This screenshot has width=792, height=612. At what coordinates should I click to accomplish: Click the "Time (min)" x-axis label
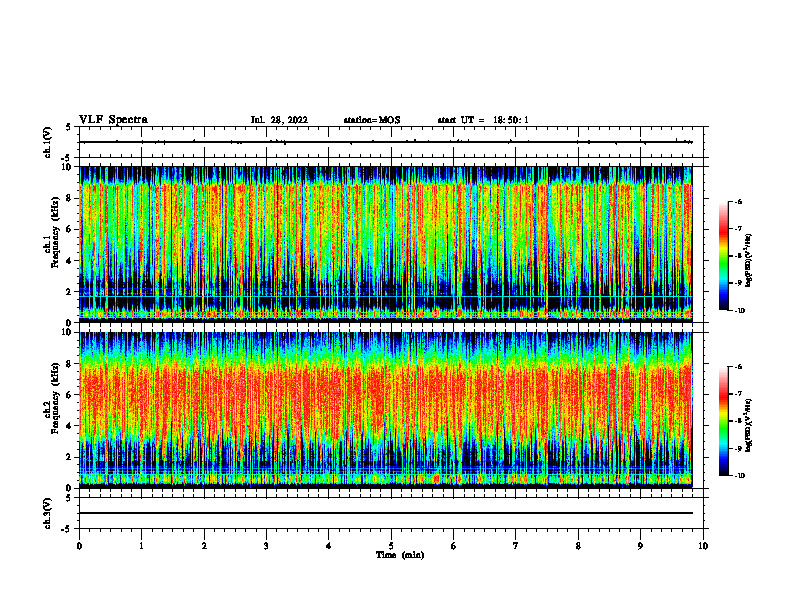(400, 555)
